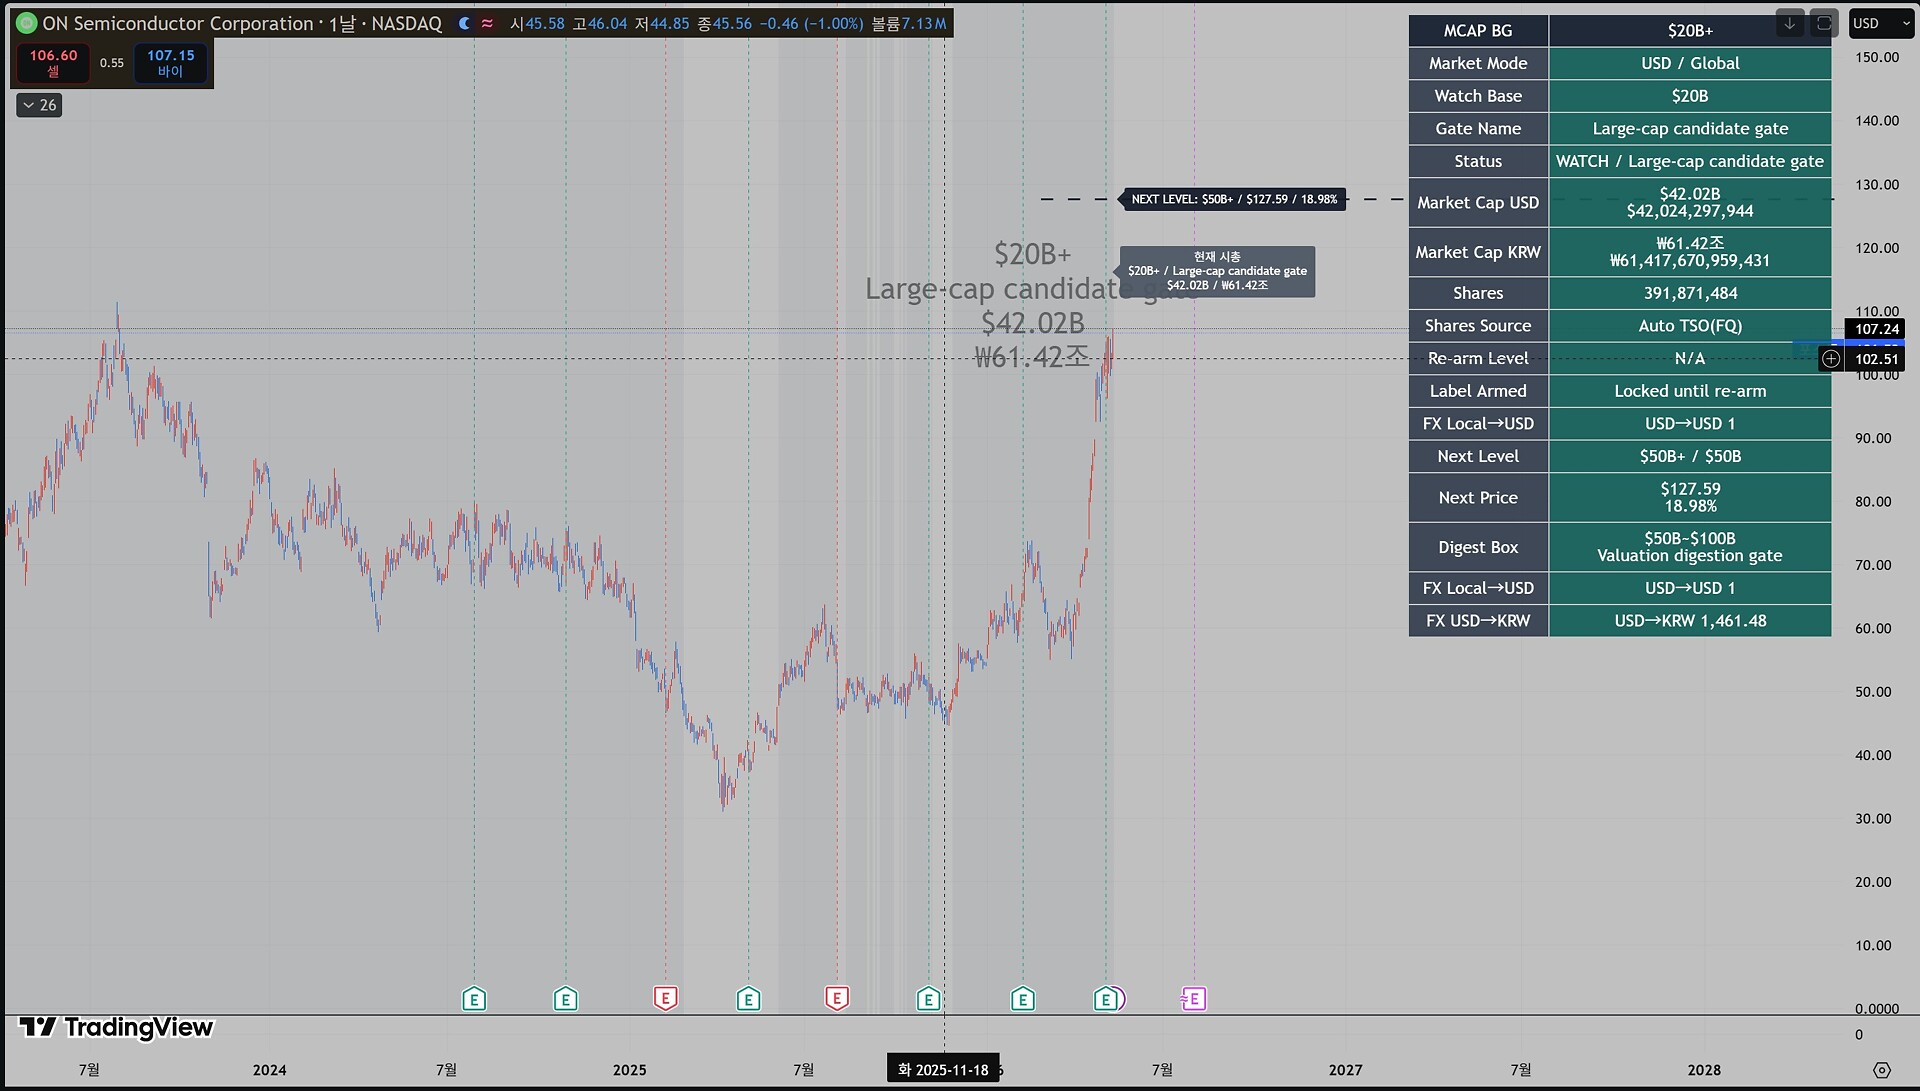Open the USD currency dropdown
The image size is (1920, 1091).
point(1880,23)
